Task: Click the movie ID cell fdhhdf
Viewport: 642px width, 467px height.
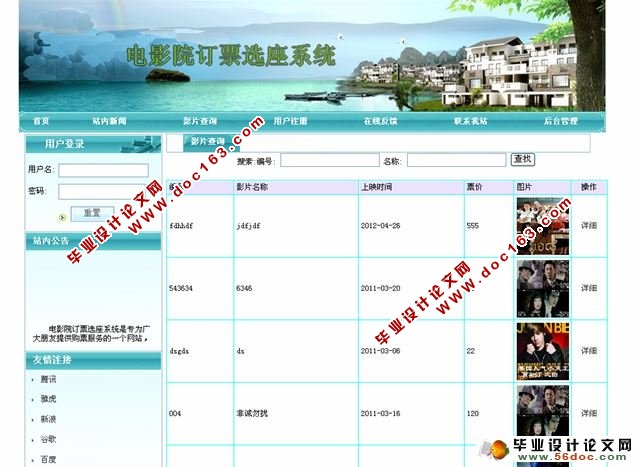Action: point(181,226)
